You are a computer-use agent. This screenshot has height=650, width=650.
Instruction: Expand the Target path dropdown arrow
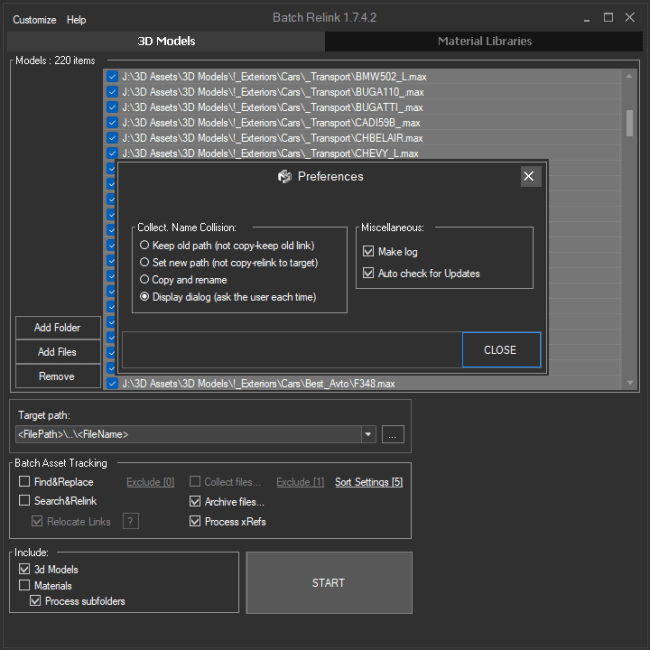(368, 434)
